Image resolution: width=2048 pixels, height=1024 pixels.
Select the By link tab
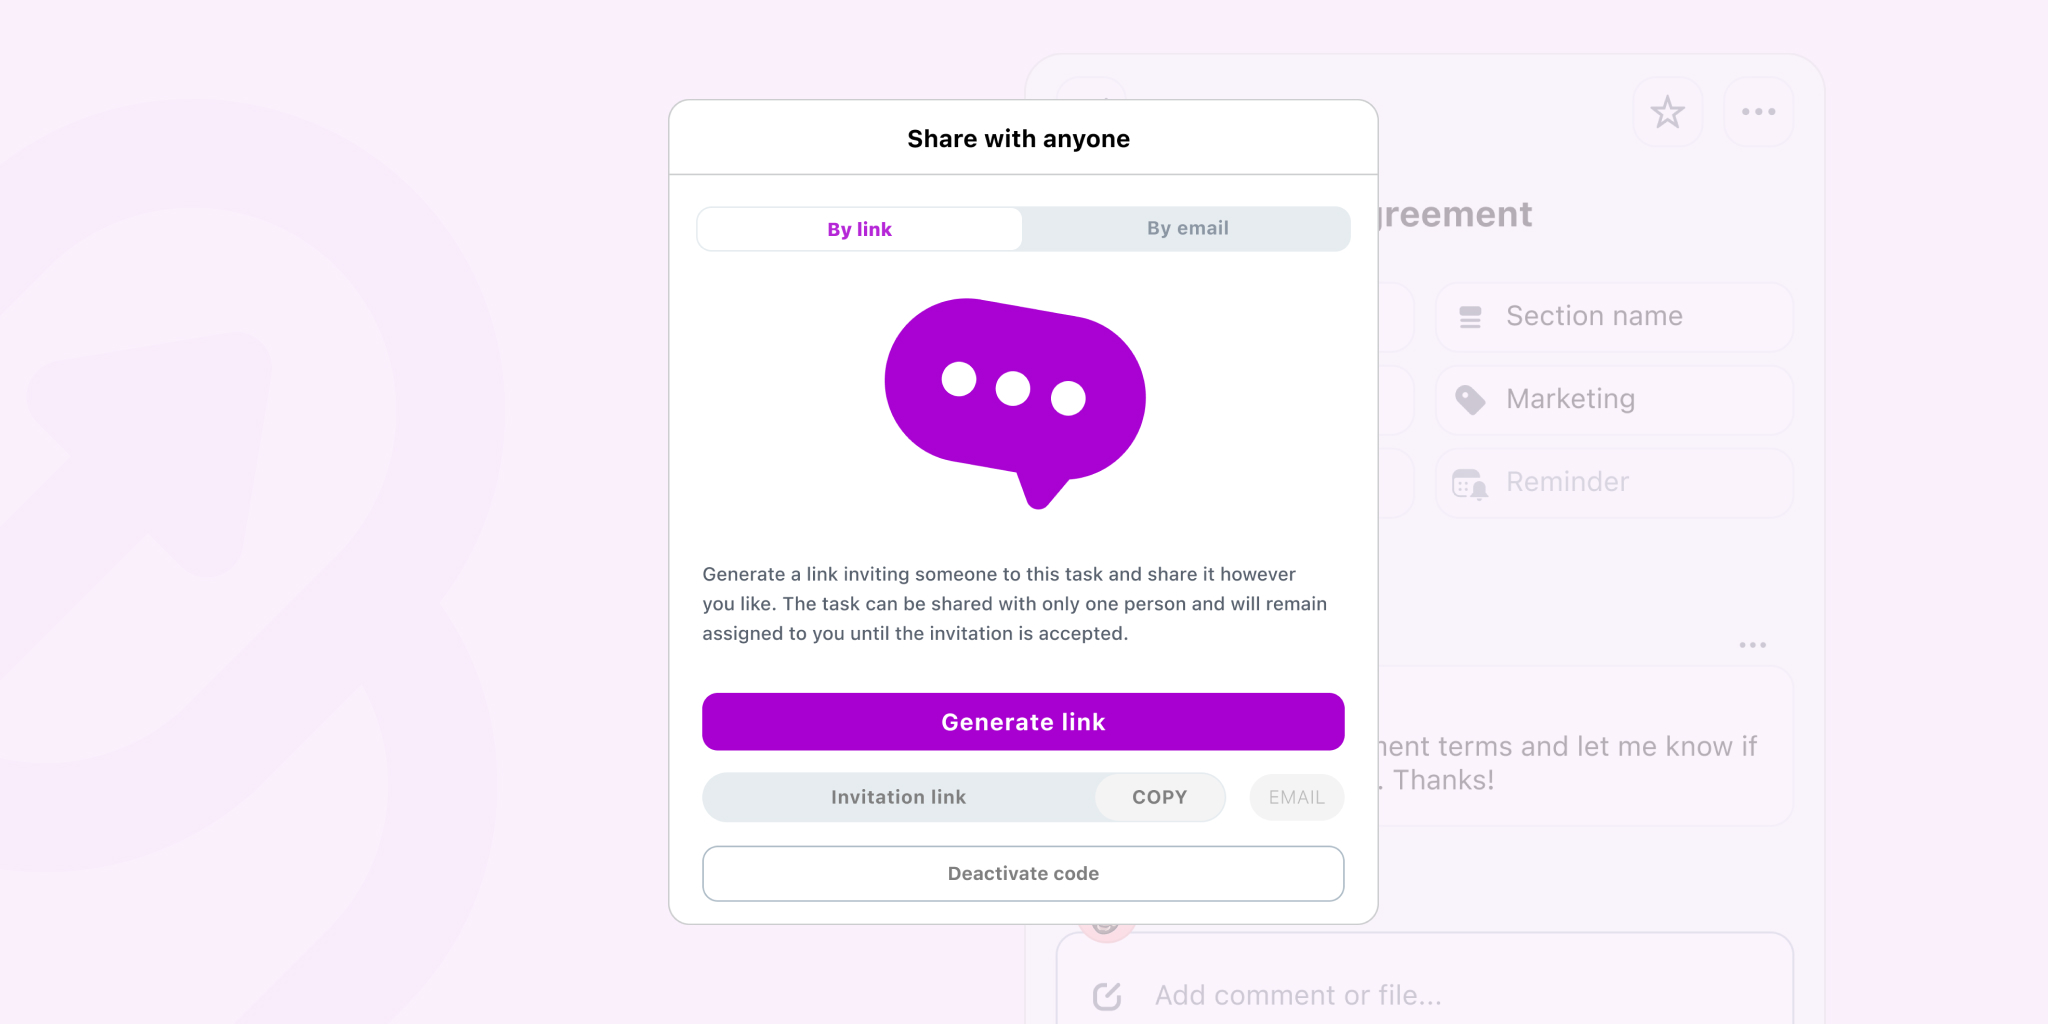(x=858, y=228)
